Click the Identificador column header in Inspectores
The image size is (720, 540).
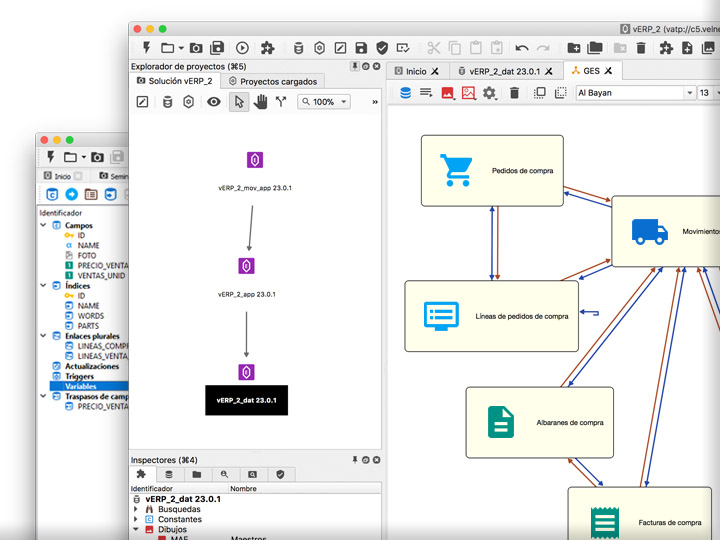click(x=179, y=488)
